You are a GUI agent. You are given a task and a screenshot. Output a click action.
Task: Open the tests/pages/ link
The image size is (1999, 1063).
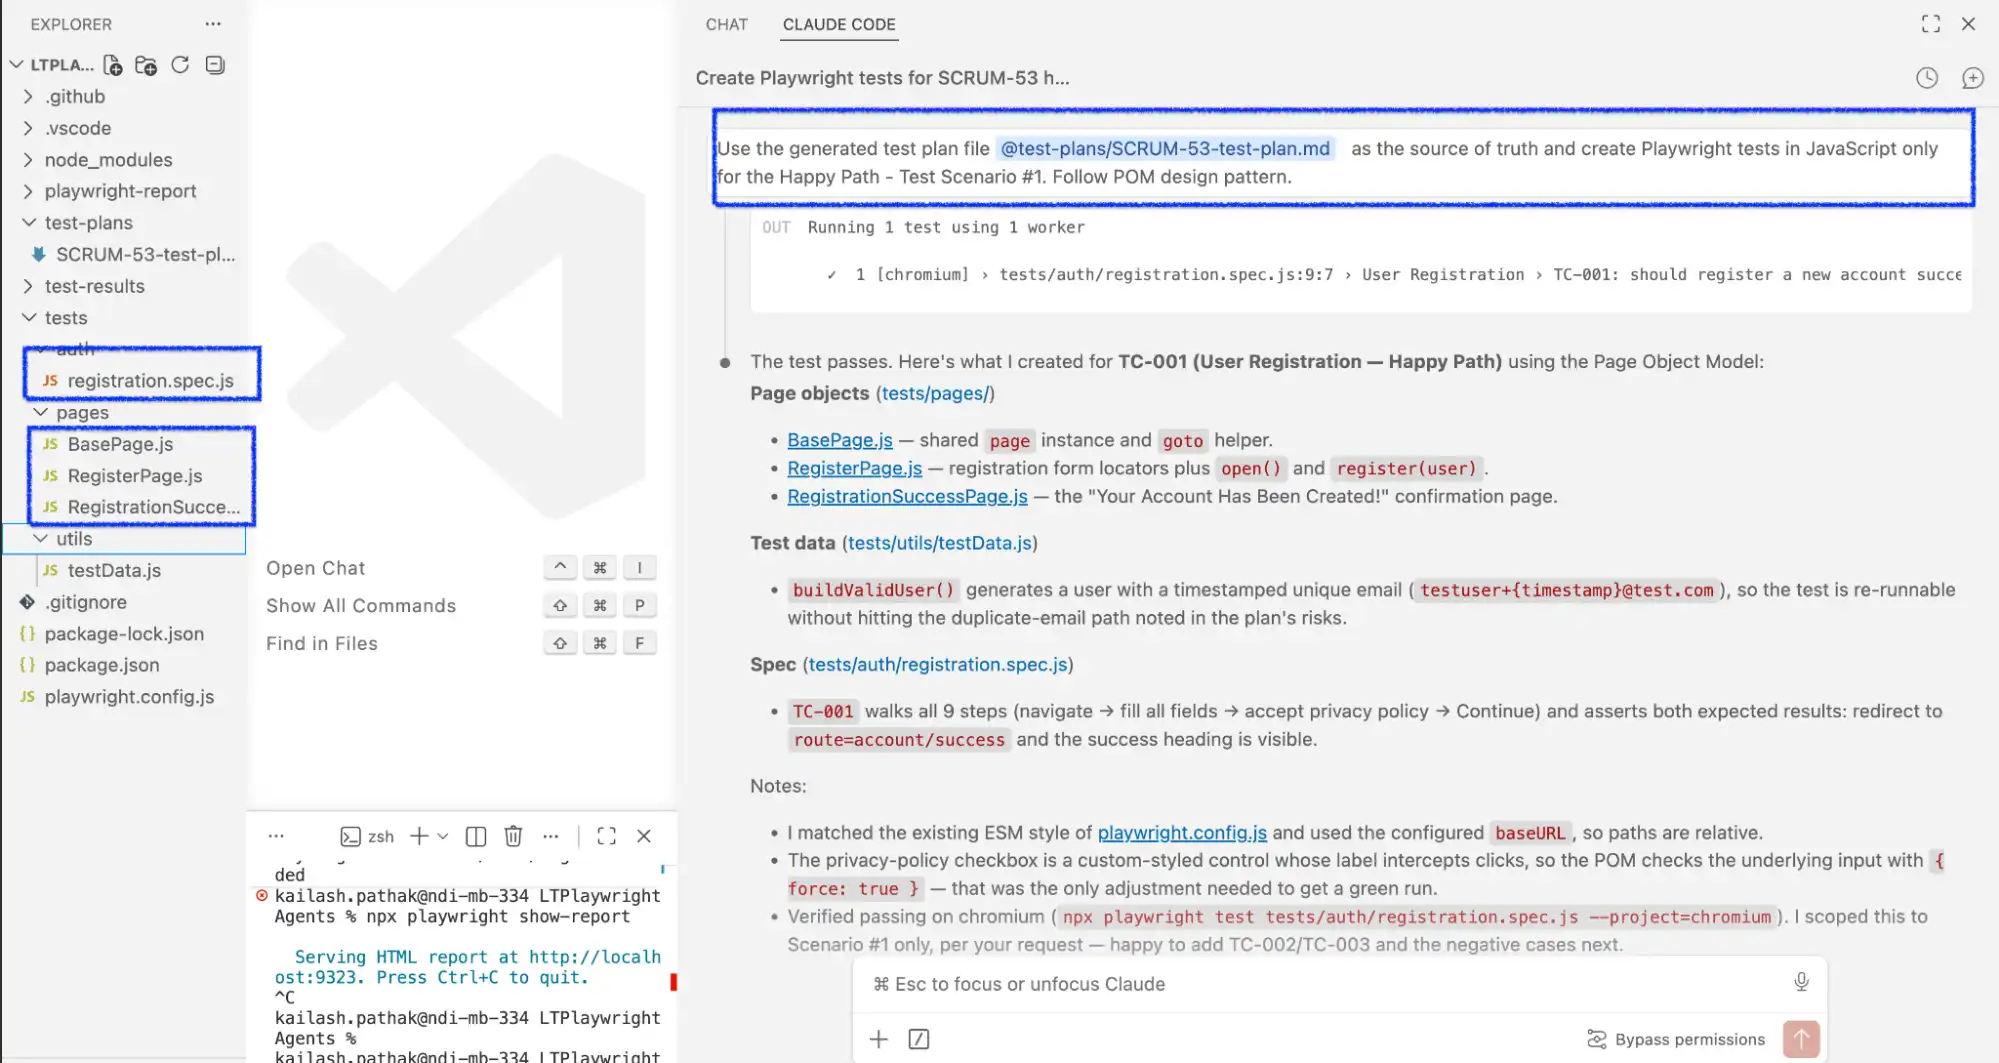click(x=935, y=393)
